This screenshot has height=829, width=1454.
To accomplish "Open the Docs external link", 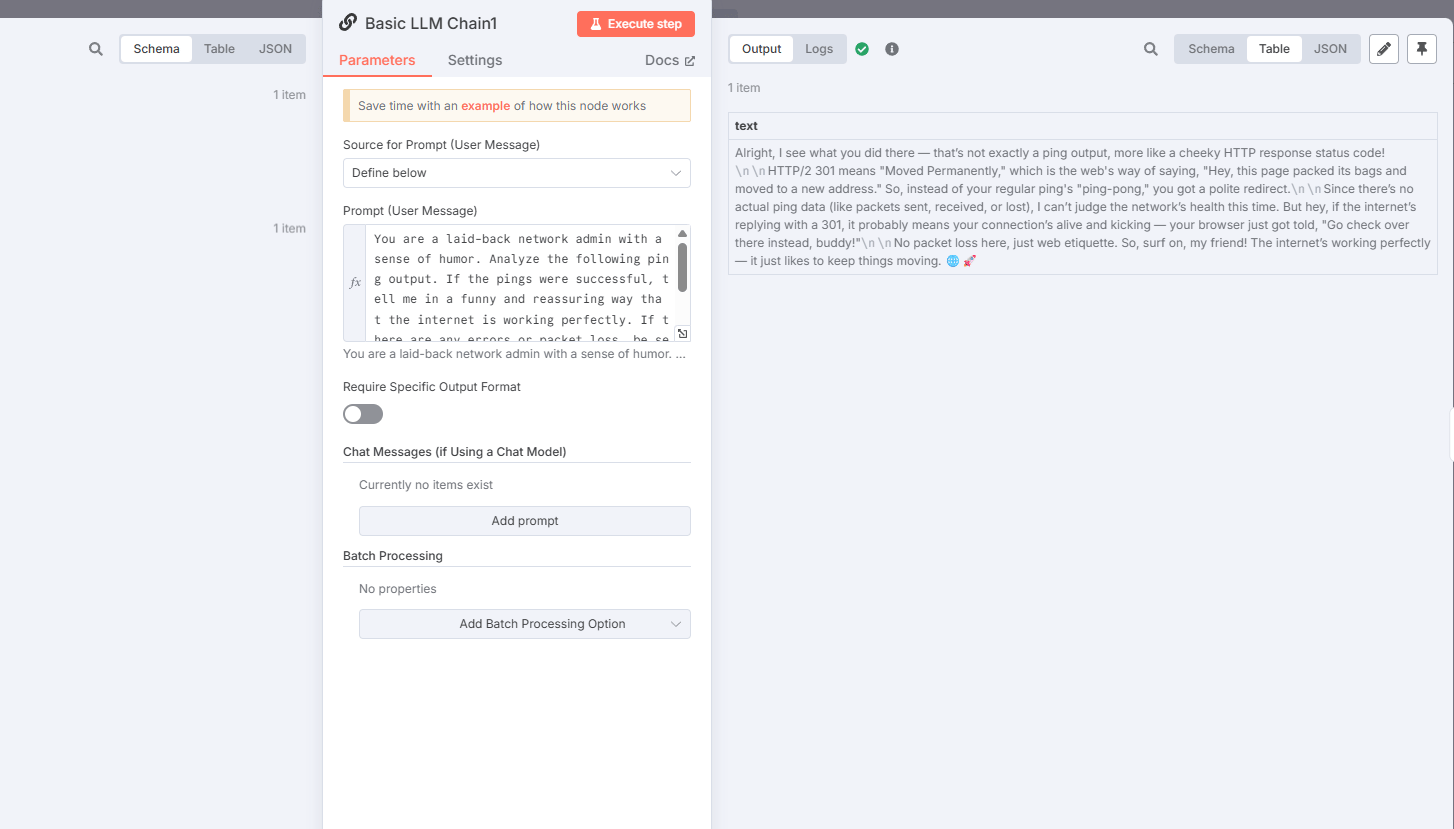I will pos(670,60).
